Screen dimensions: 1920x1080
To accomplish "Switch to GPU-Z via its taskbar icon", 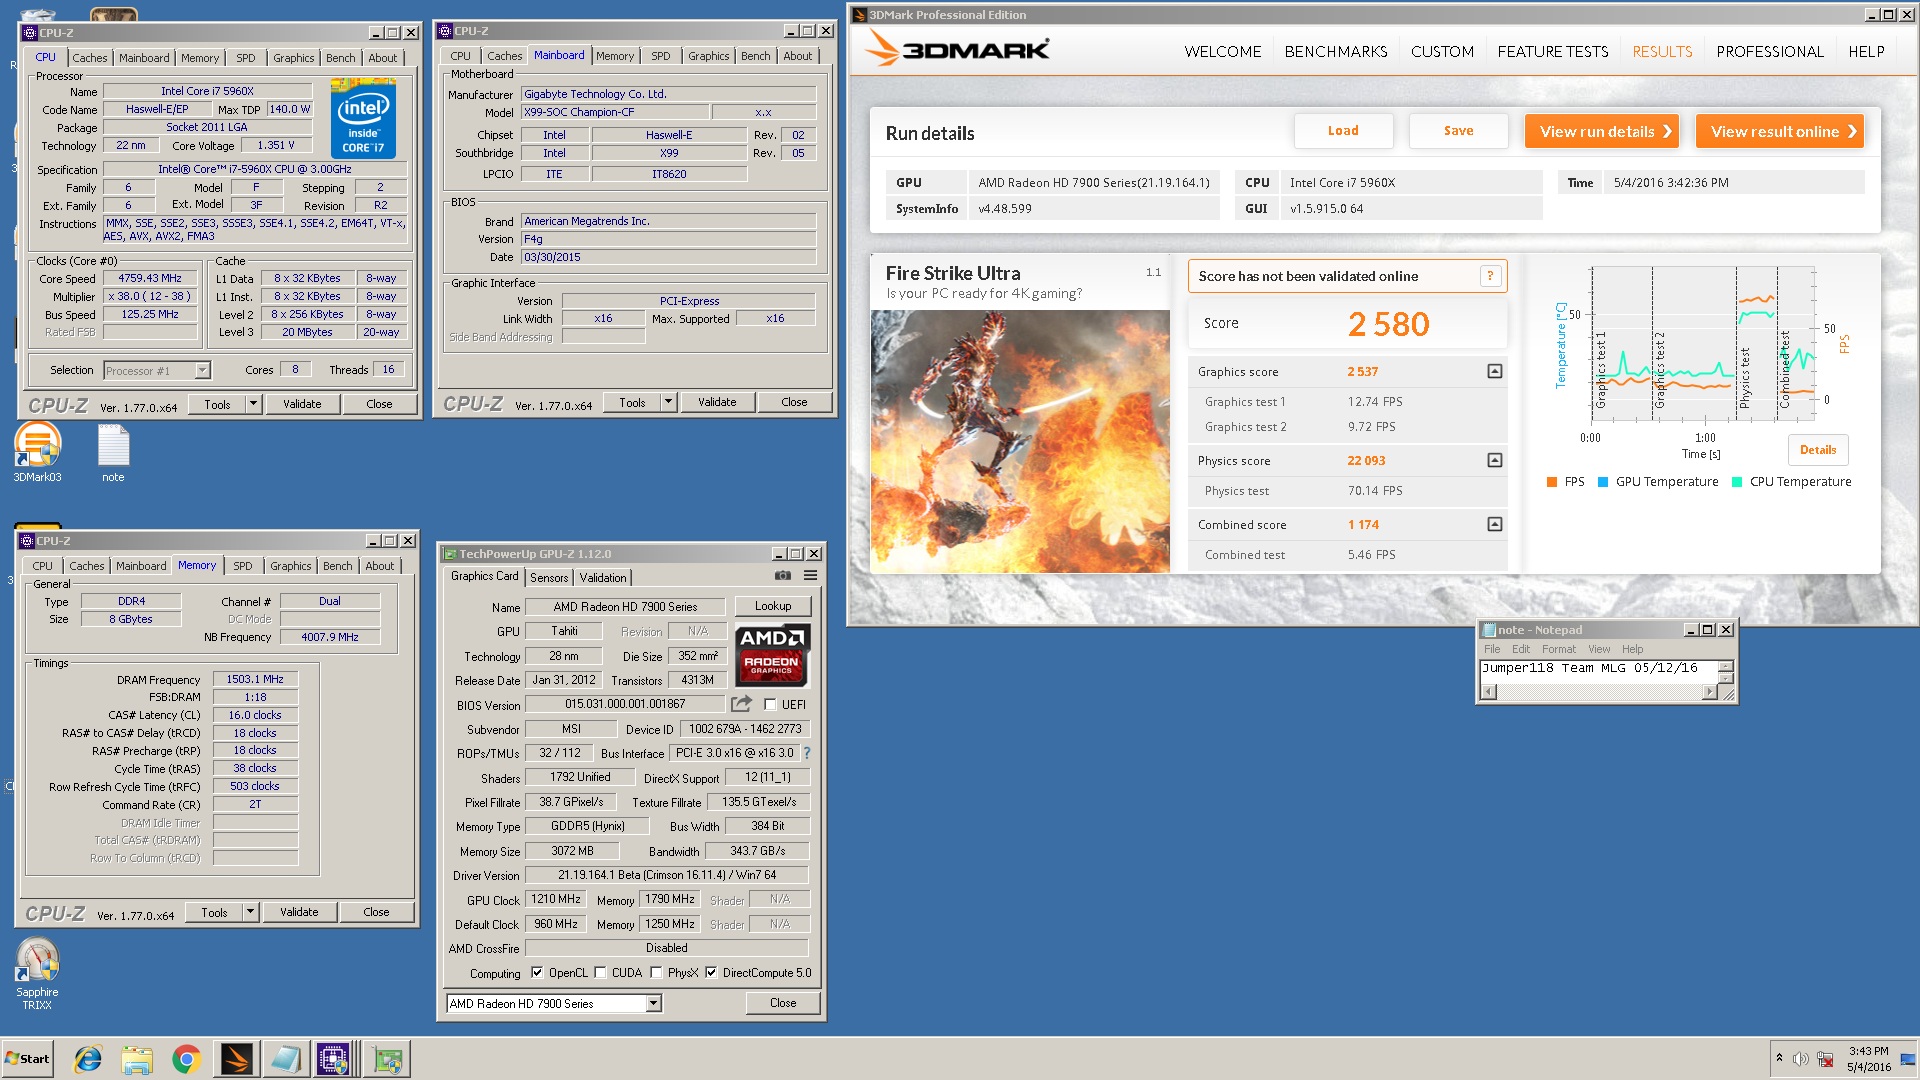I will [387, 1059].
